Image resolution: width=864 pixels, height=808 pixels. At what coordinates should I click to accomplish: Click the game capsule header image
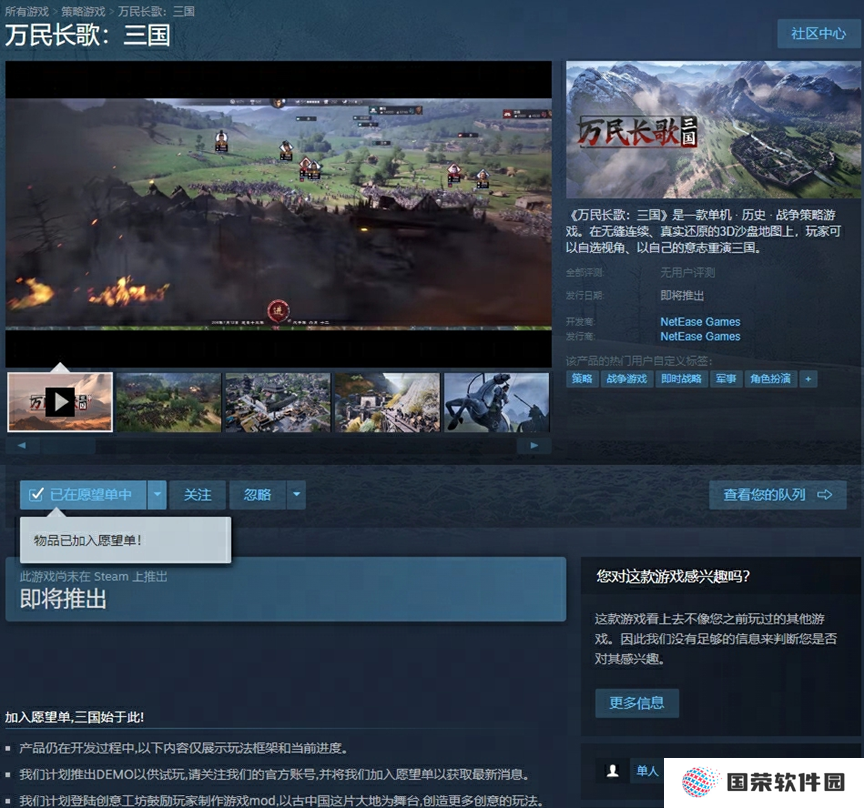click(x=713, y=130)
